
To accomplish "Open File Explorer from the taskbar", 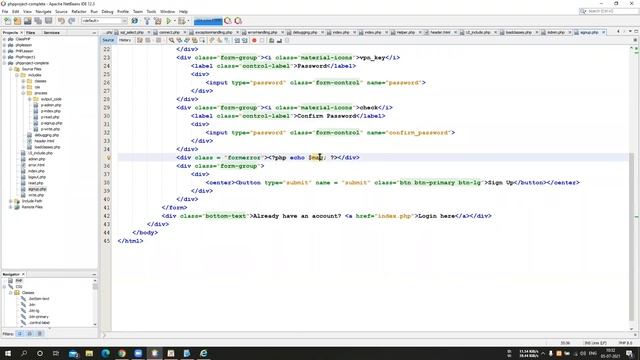I will (x=89, y=353).
